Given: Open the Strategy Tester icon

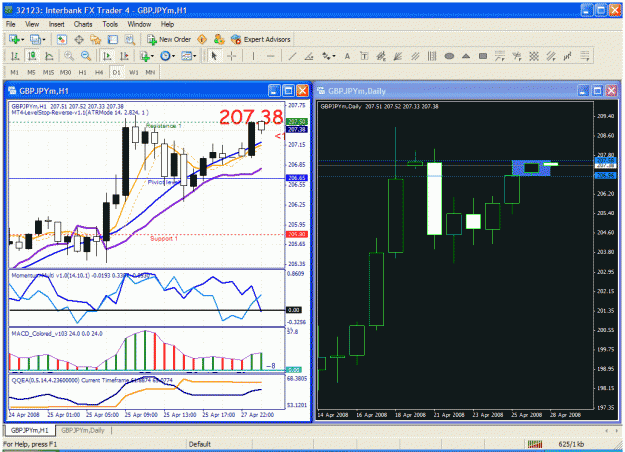Looking at the screenshot, I should click(x=130, y=39).
